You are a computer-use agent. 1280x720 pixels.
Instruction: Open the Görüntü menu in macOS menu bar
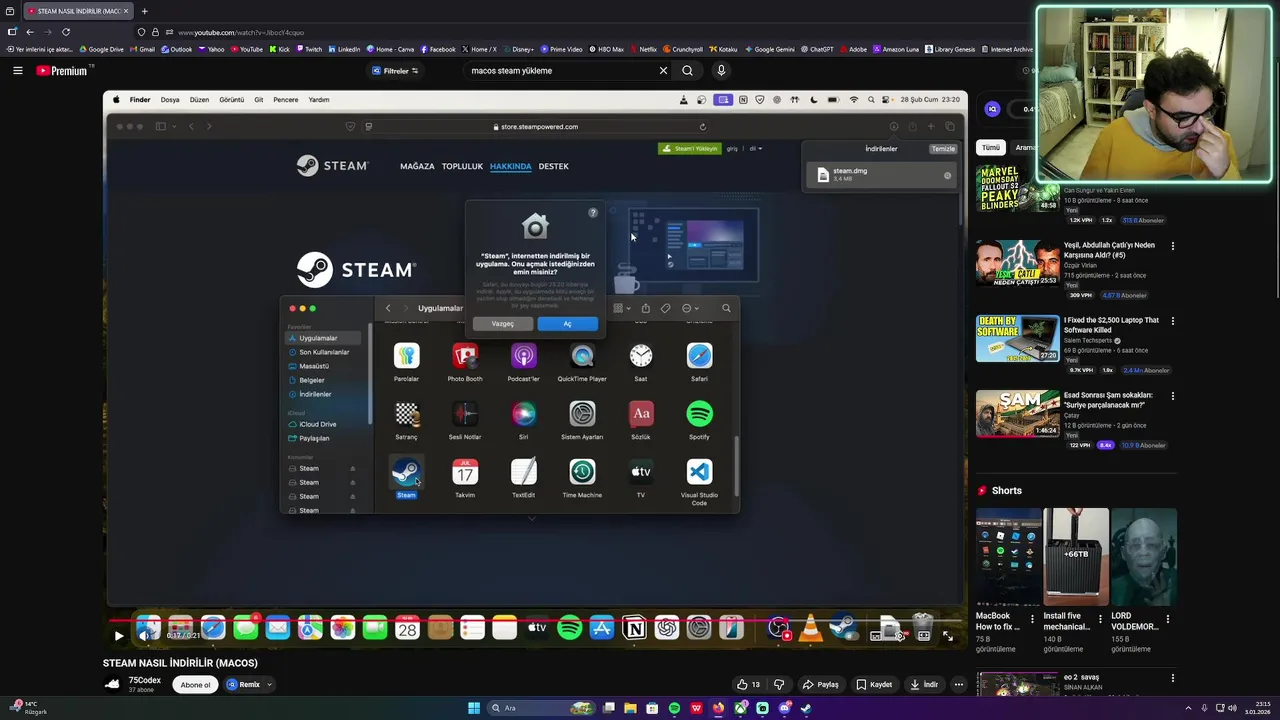tap(231, 100)
